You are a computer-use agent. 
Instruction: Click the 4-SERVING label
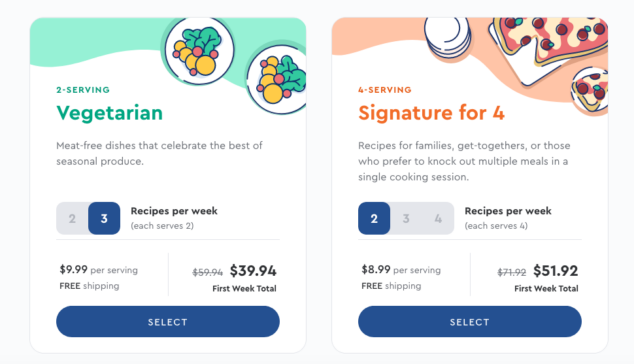coord(385,90)
